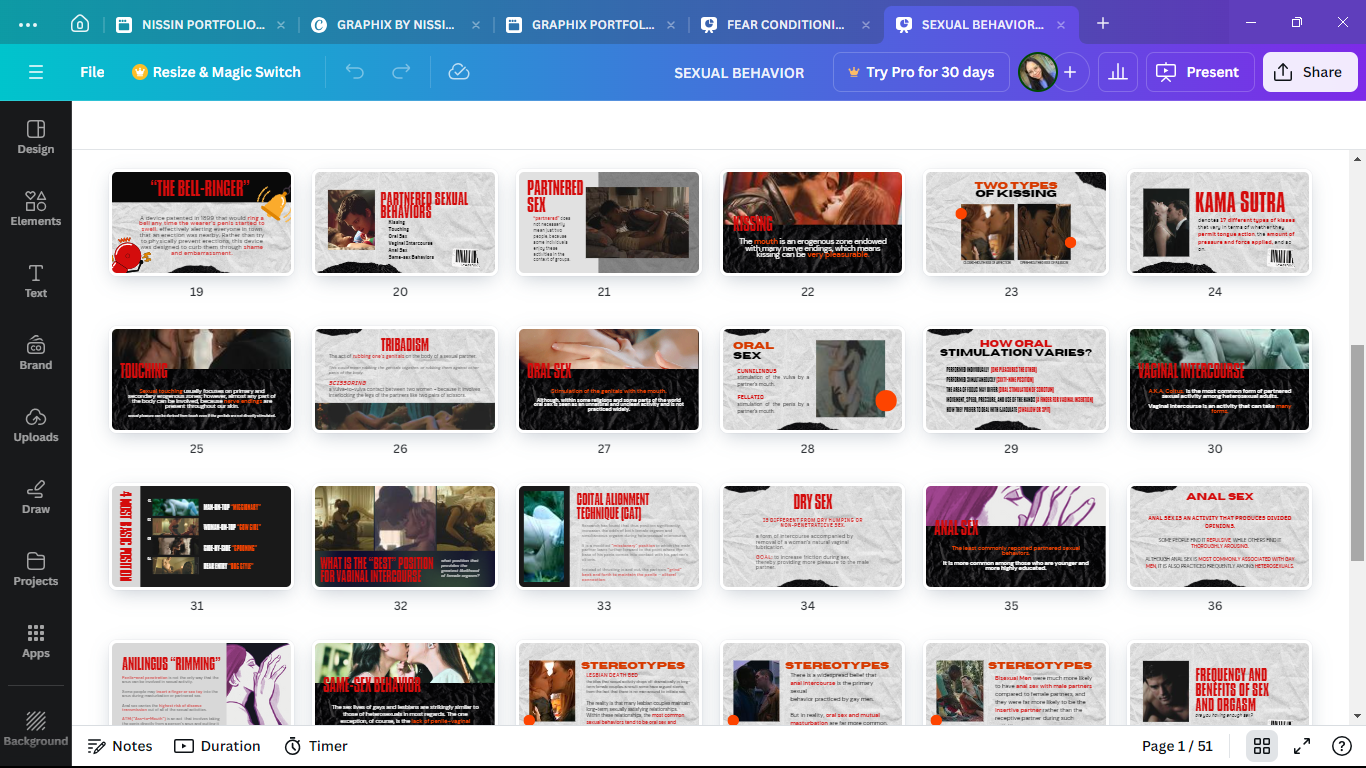Open the Apps panel
This screenshot has width=1366, height=768.
[x=36, y=641]
